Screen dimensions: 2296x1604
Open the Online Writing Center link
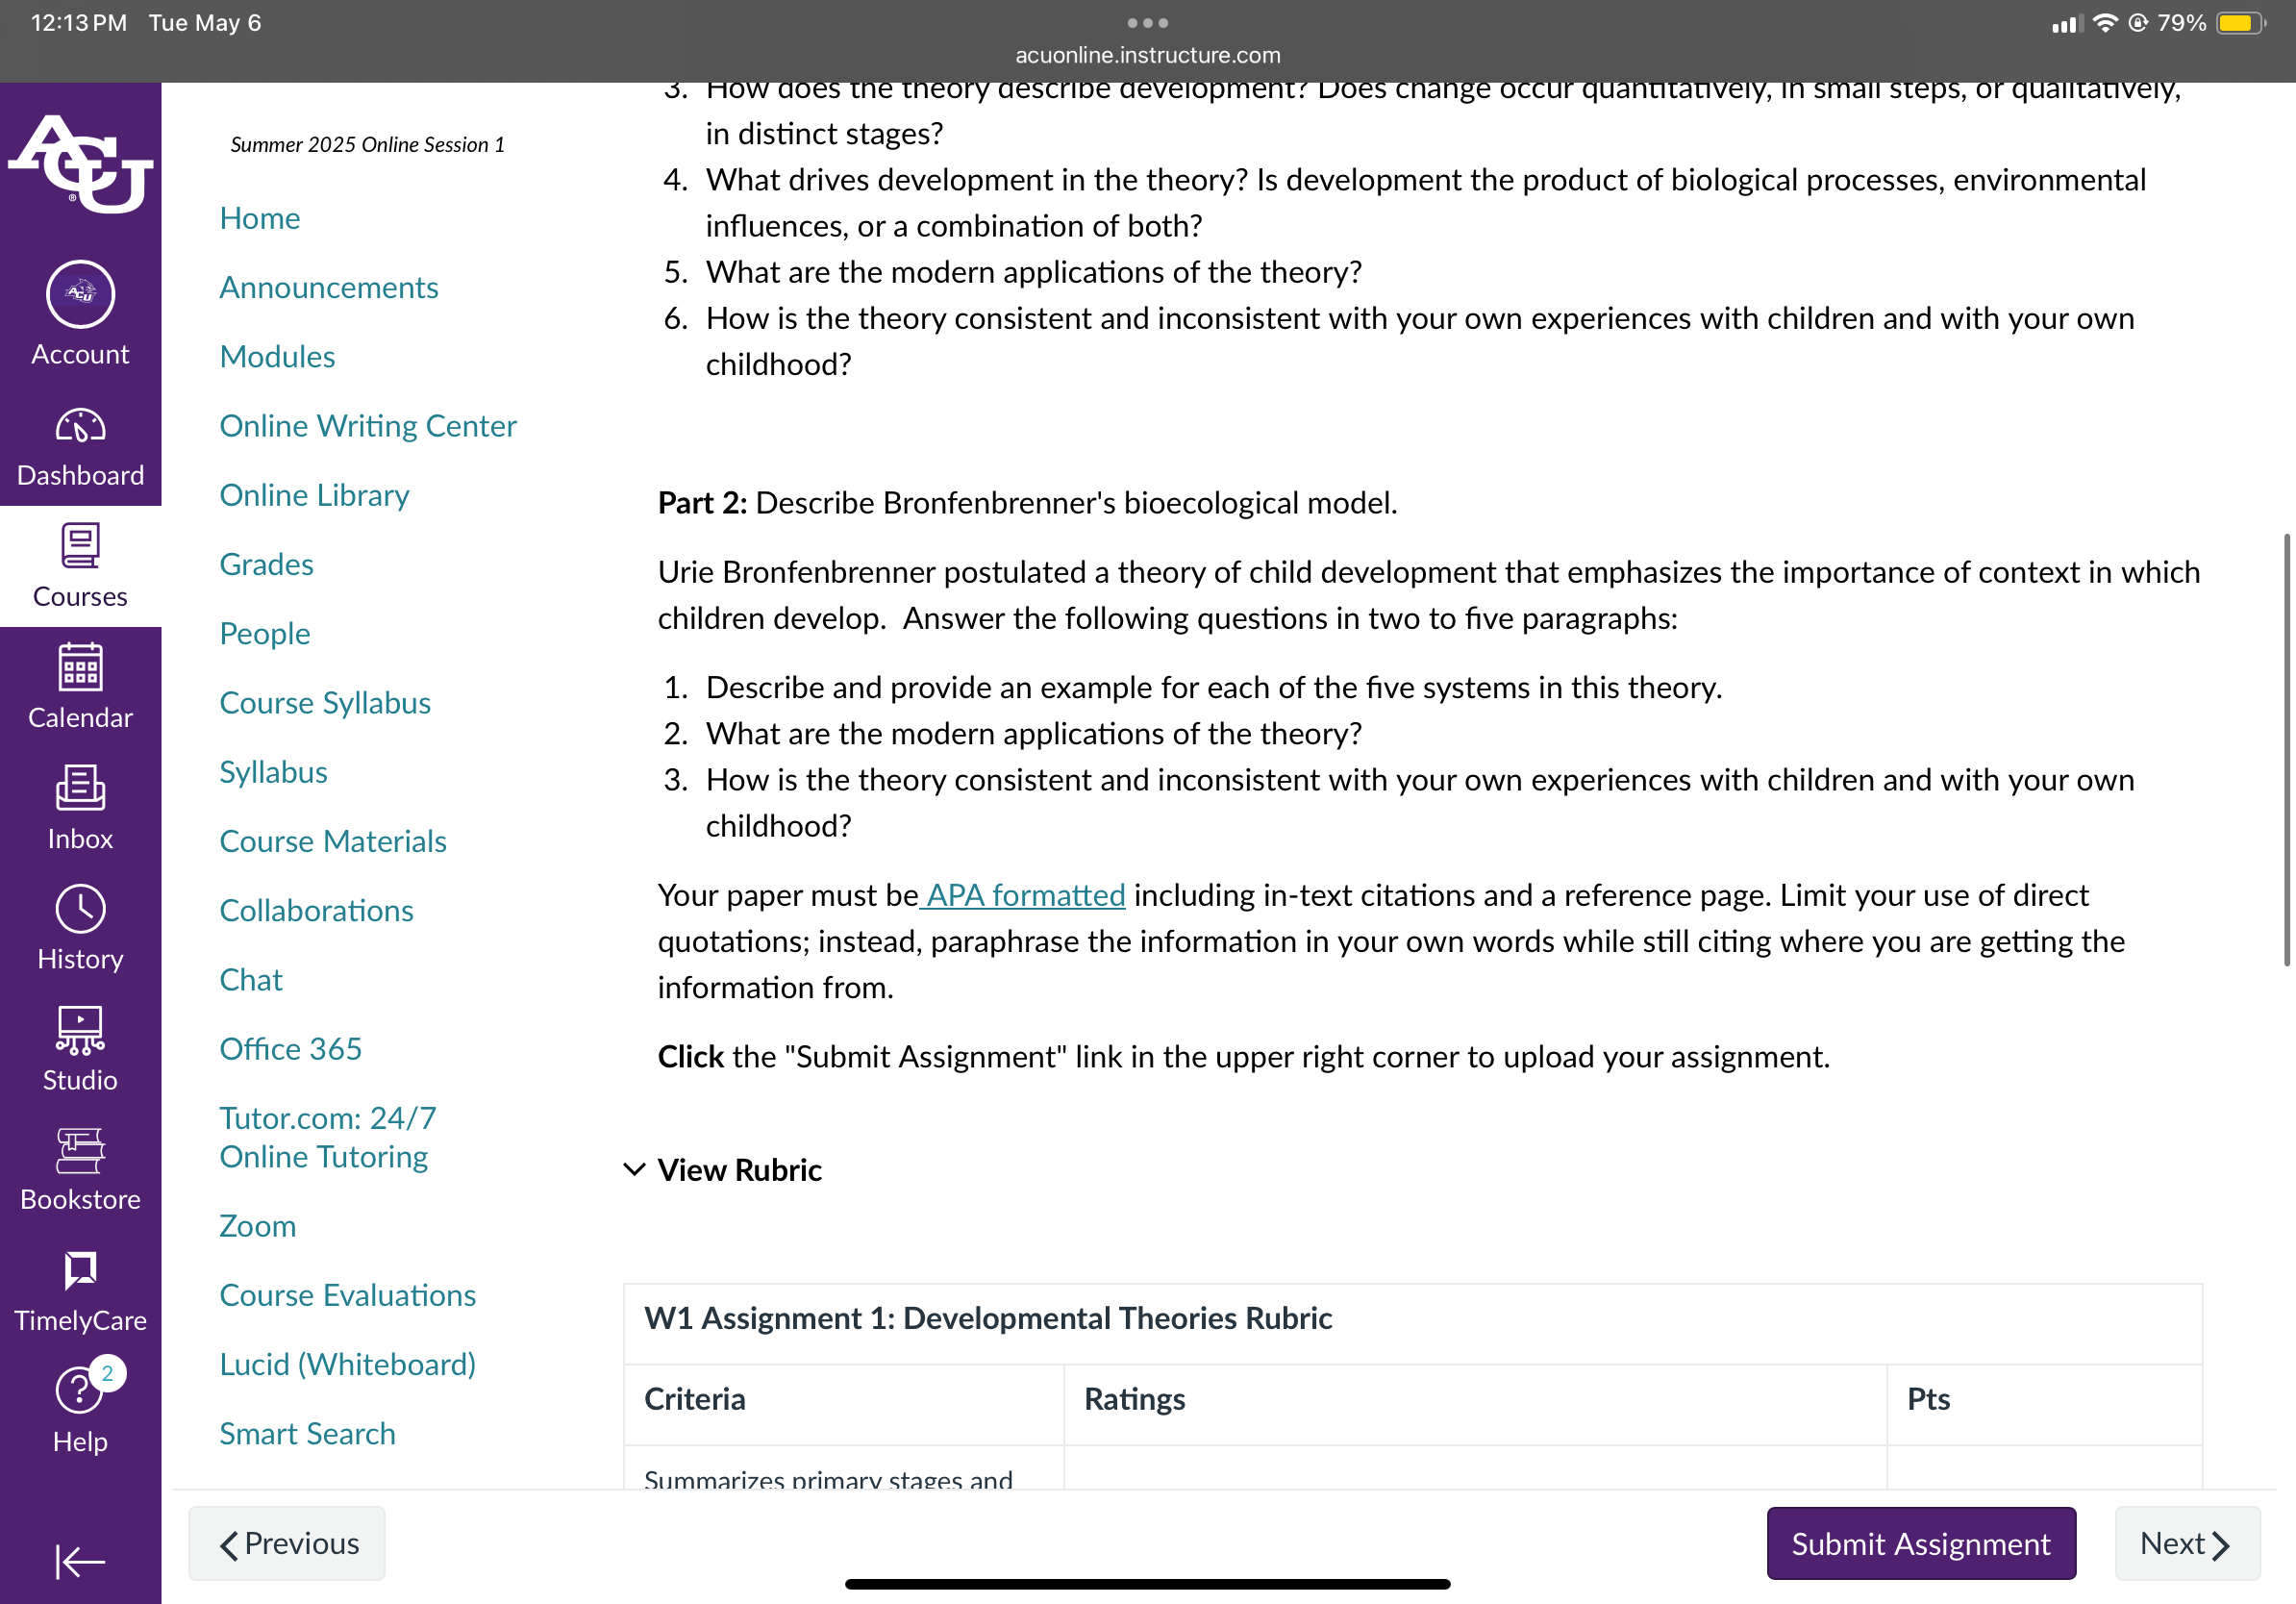pyautogui.click(x=368, y=426)
